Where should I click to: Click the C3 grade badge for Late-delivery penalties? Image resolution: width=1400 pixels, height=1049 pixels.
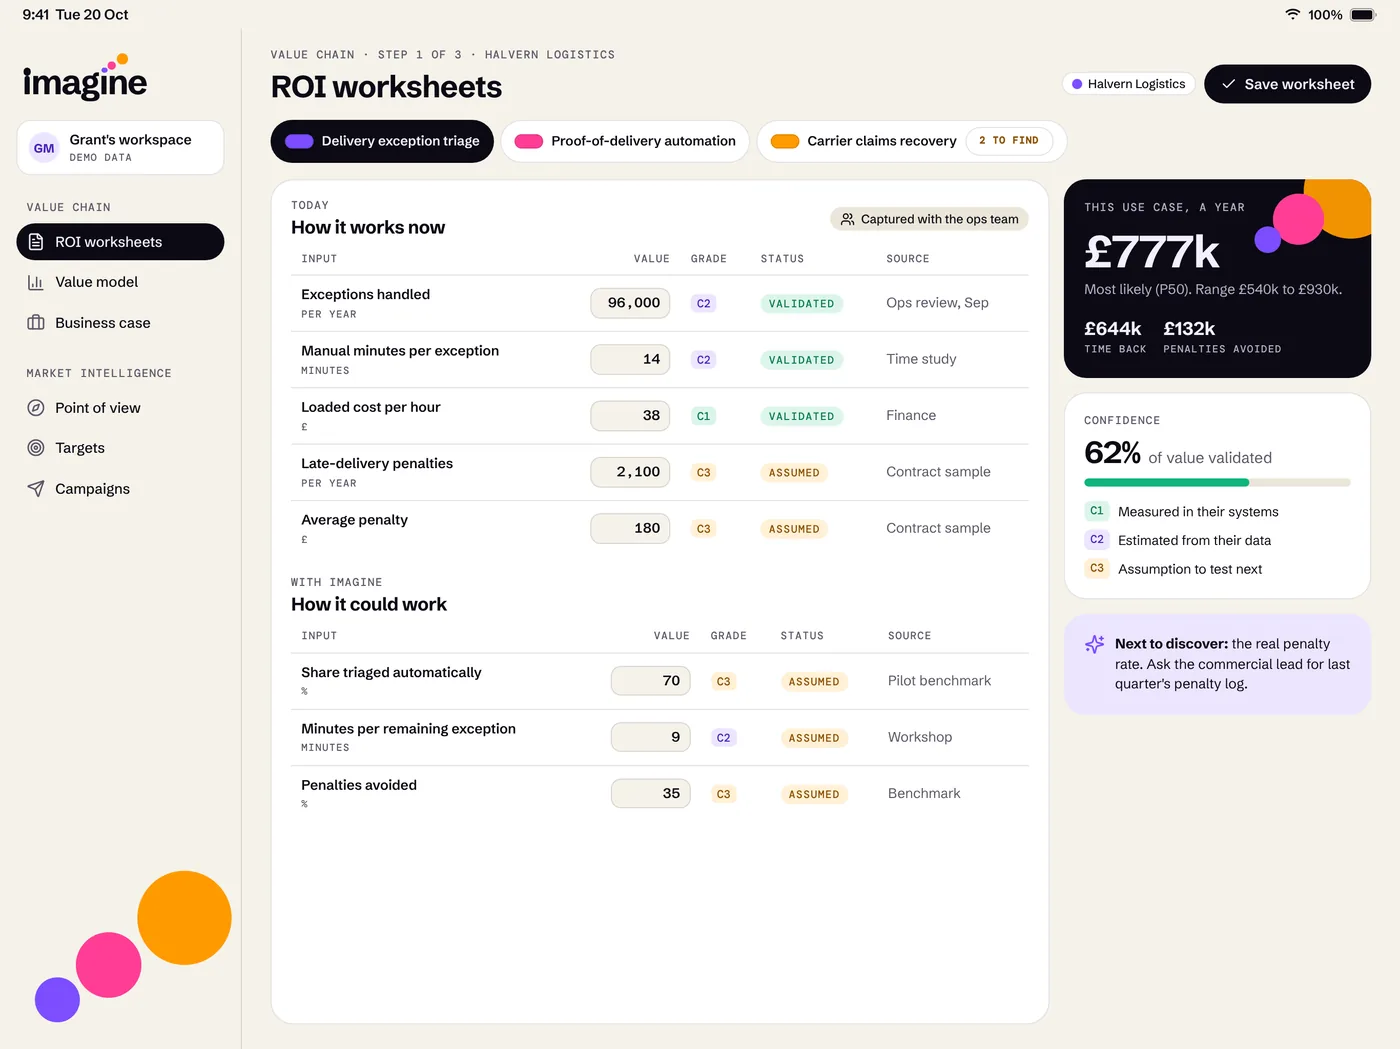(x=704, y=472)
